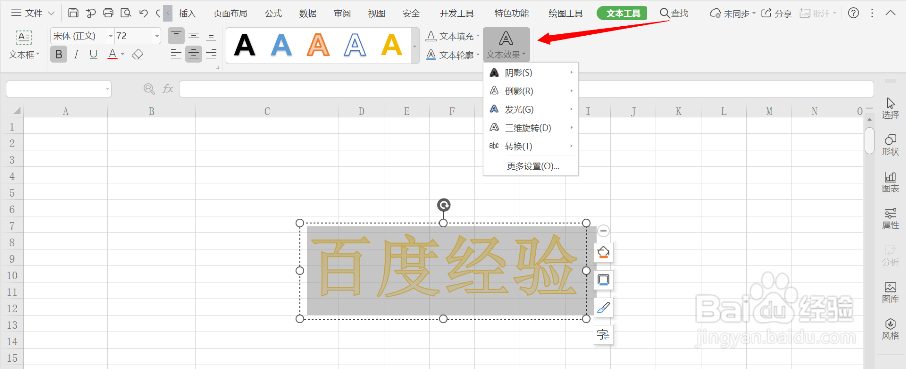Click 更多设置(O)... option
Image resolution: width=906 pixels, height=369 pixels.
(x=533, y=166)
